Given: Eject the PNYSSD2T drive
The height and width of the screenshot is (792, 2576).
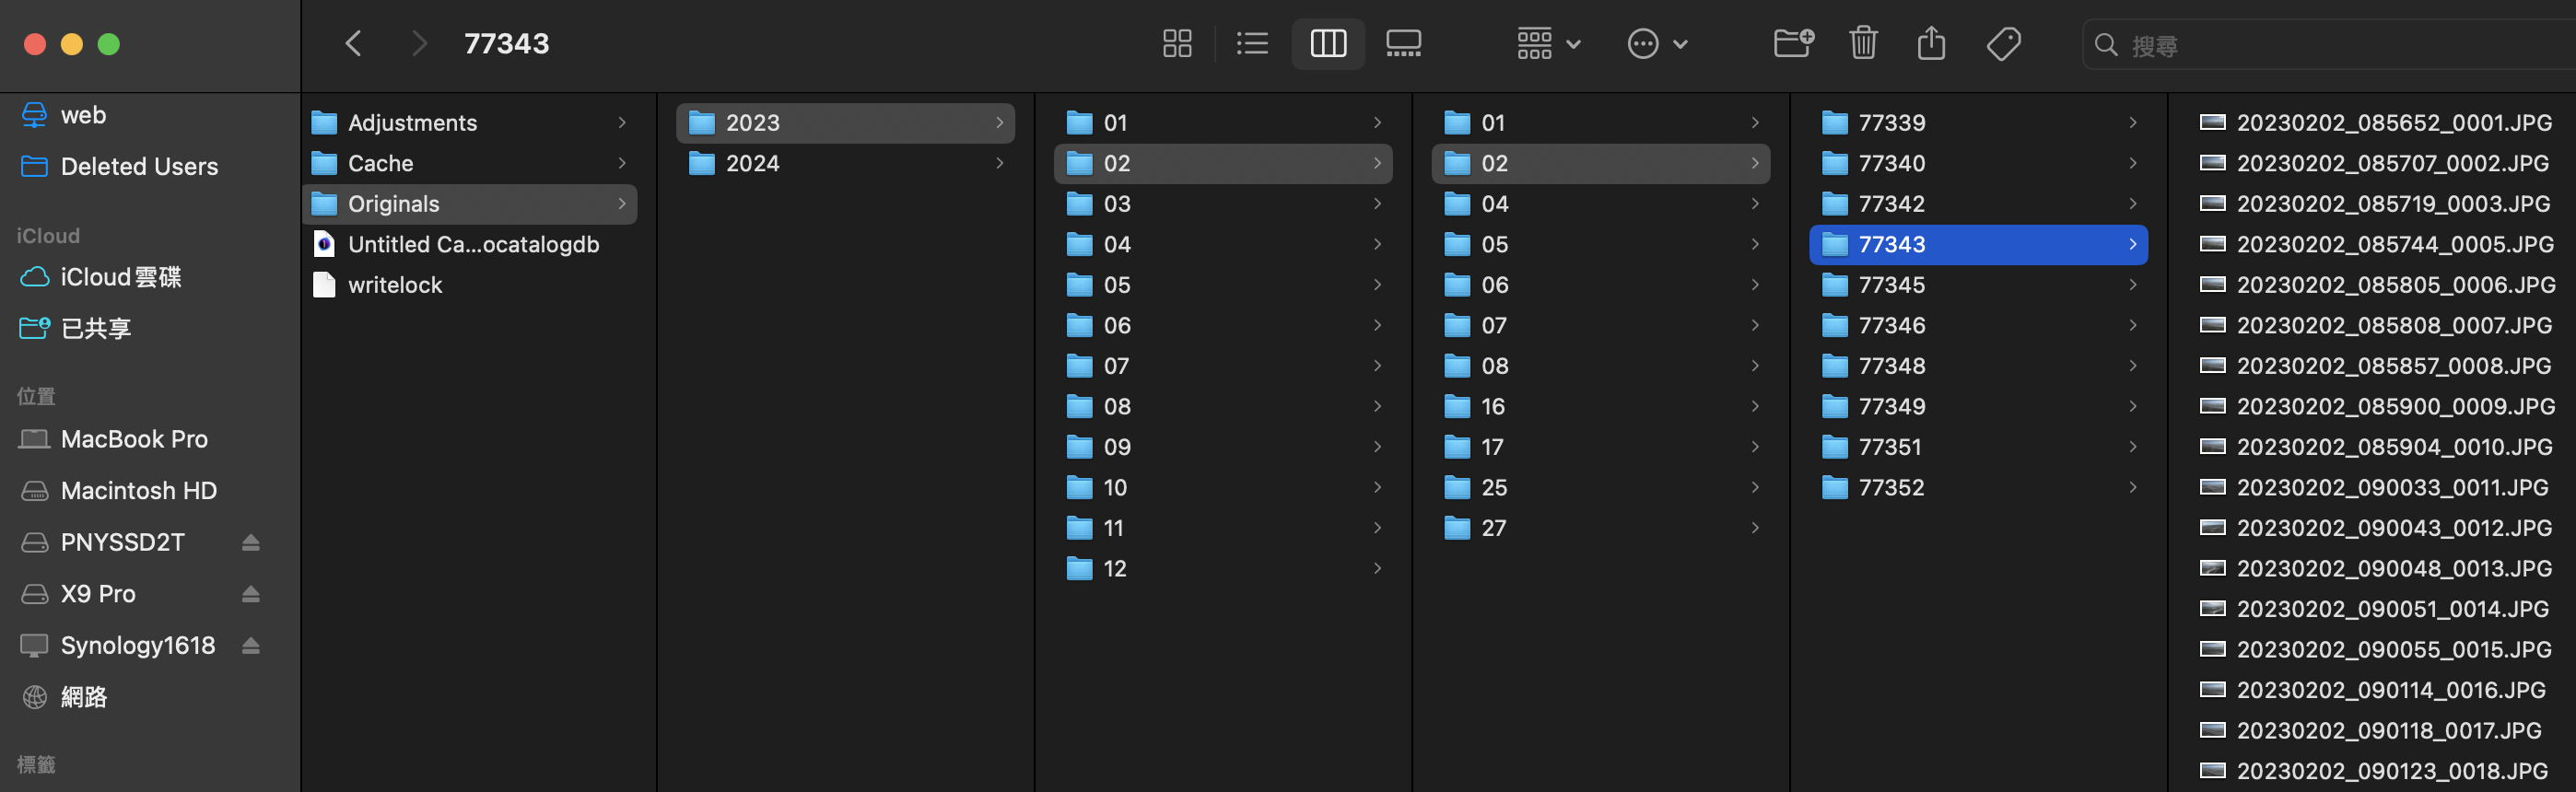Looking at the screenshot, I should point(251,543).
